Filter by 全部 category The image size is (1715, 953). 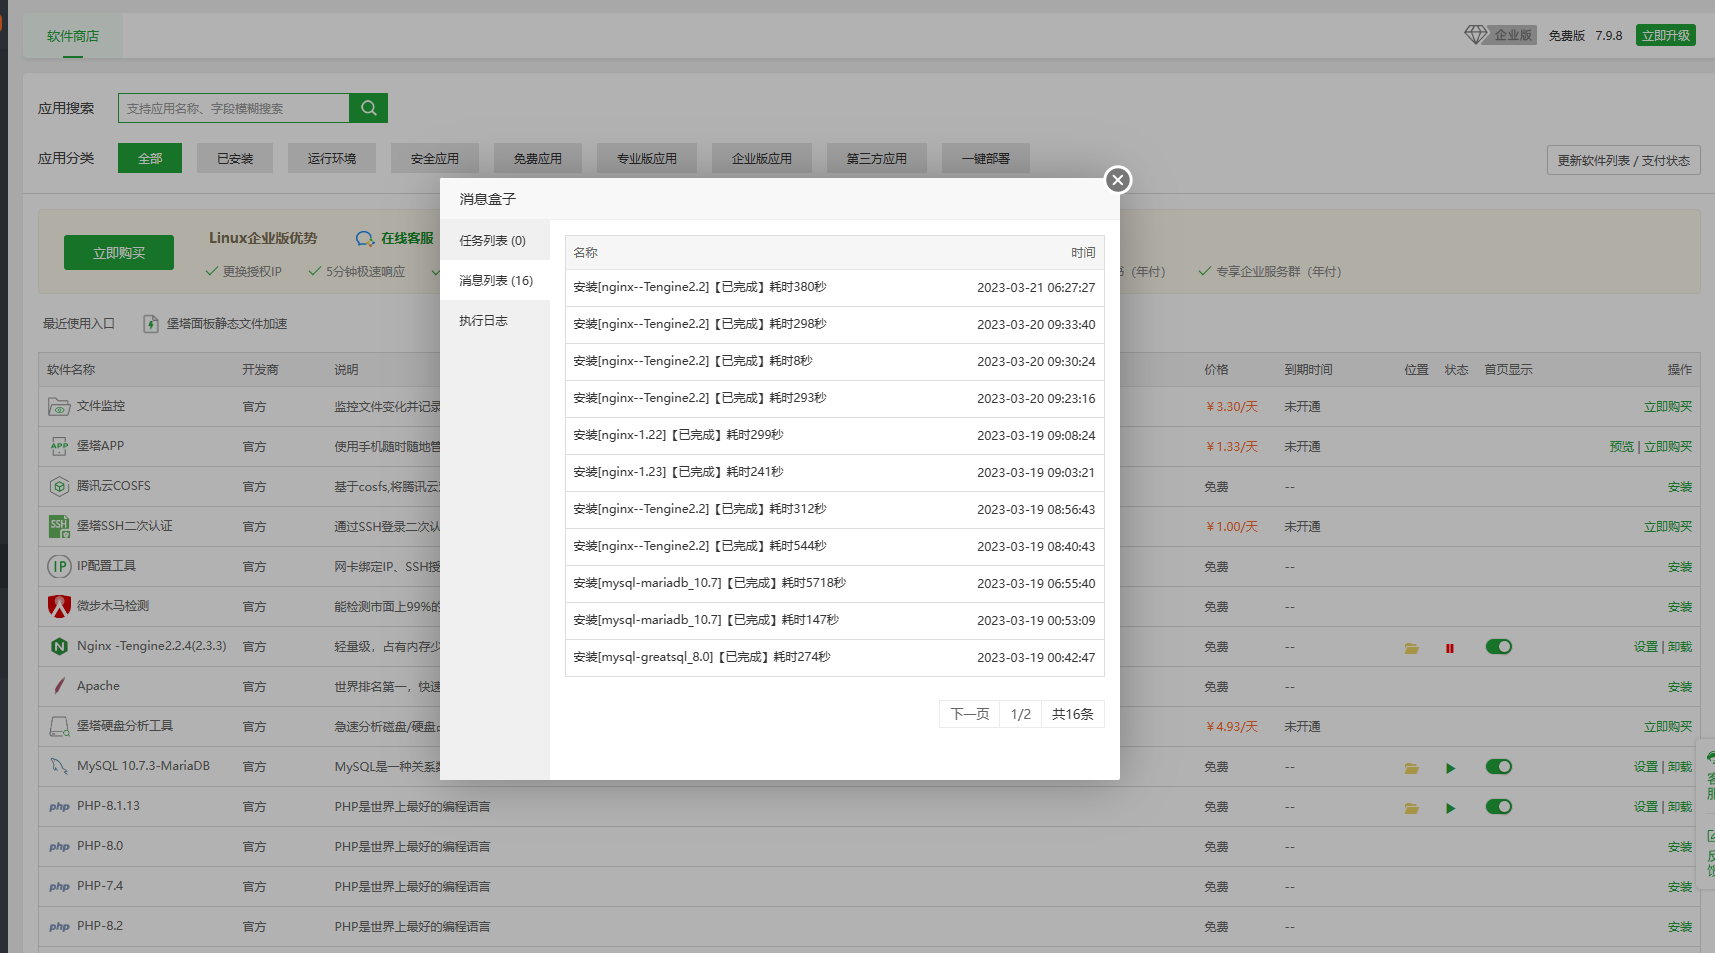150,158
